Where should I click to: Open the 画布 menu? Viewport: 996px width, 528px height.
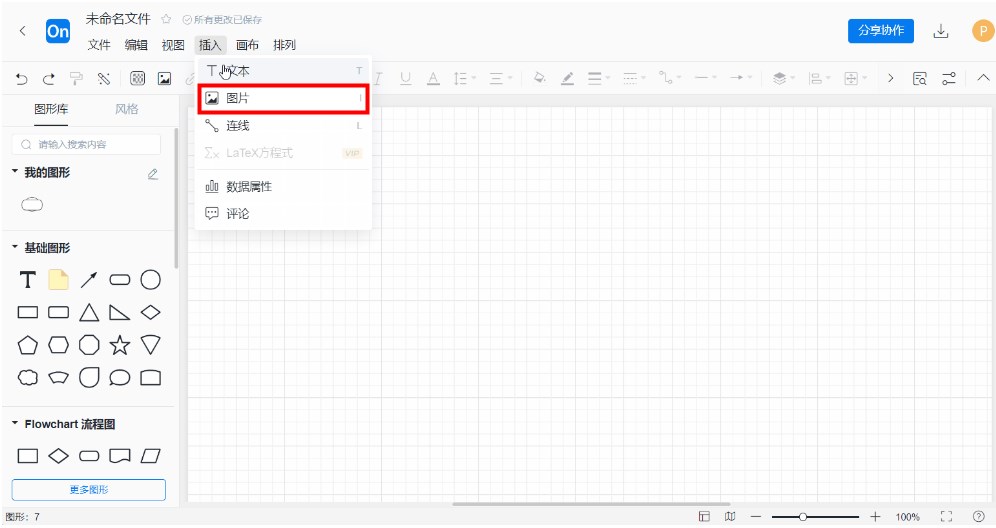[247, 45]
